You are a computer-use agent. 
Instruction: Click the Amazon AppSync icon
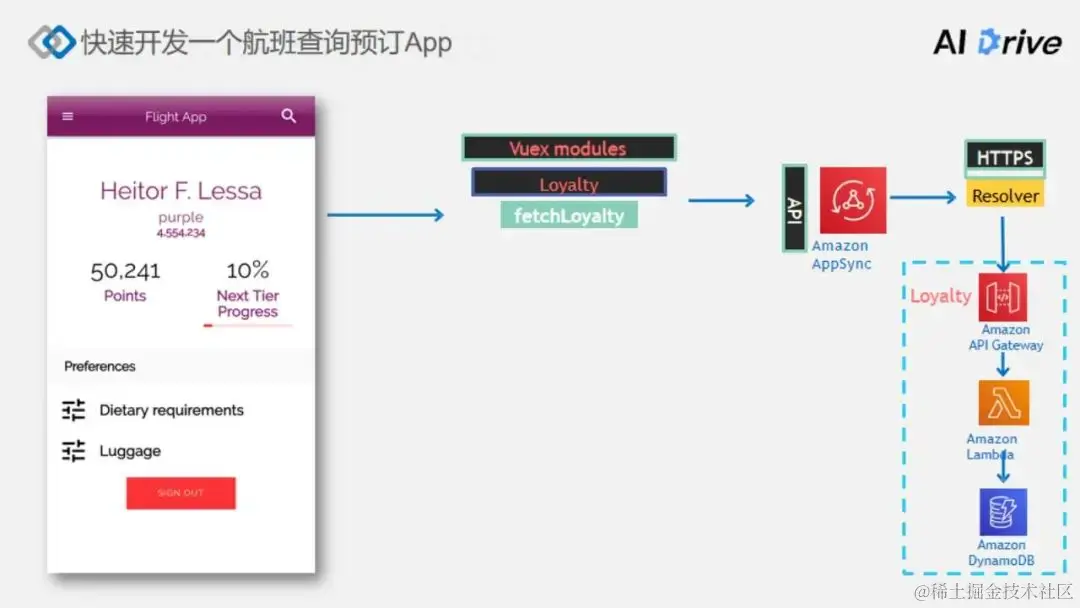853,200
